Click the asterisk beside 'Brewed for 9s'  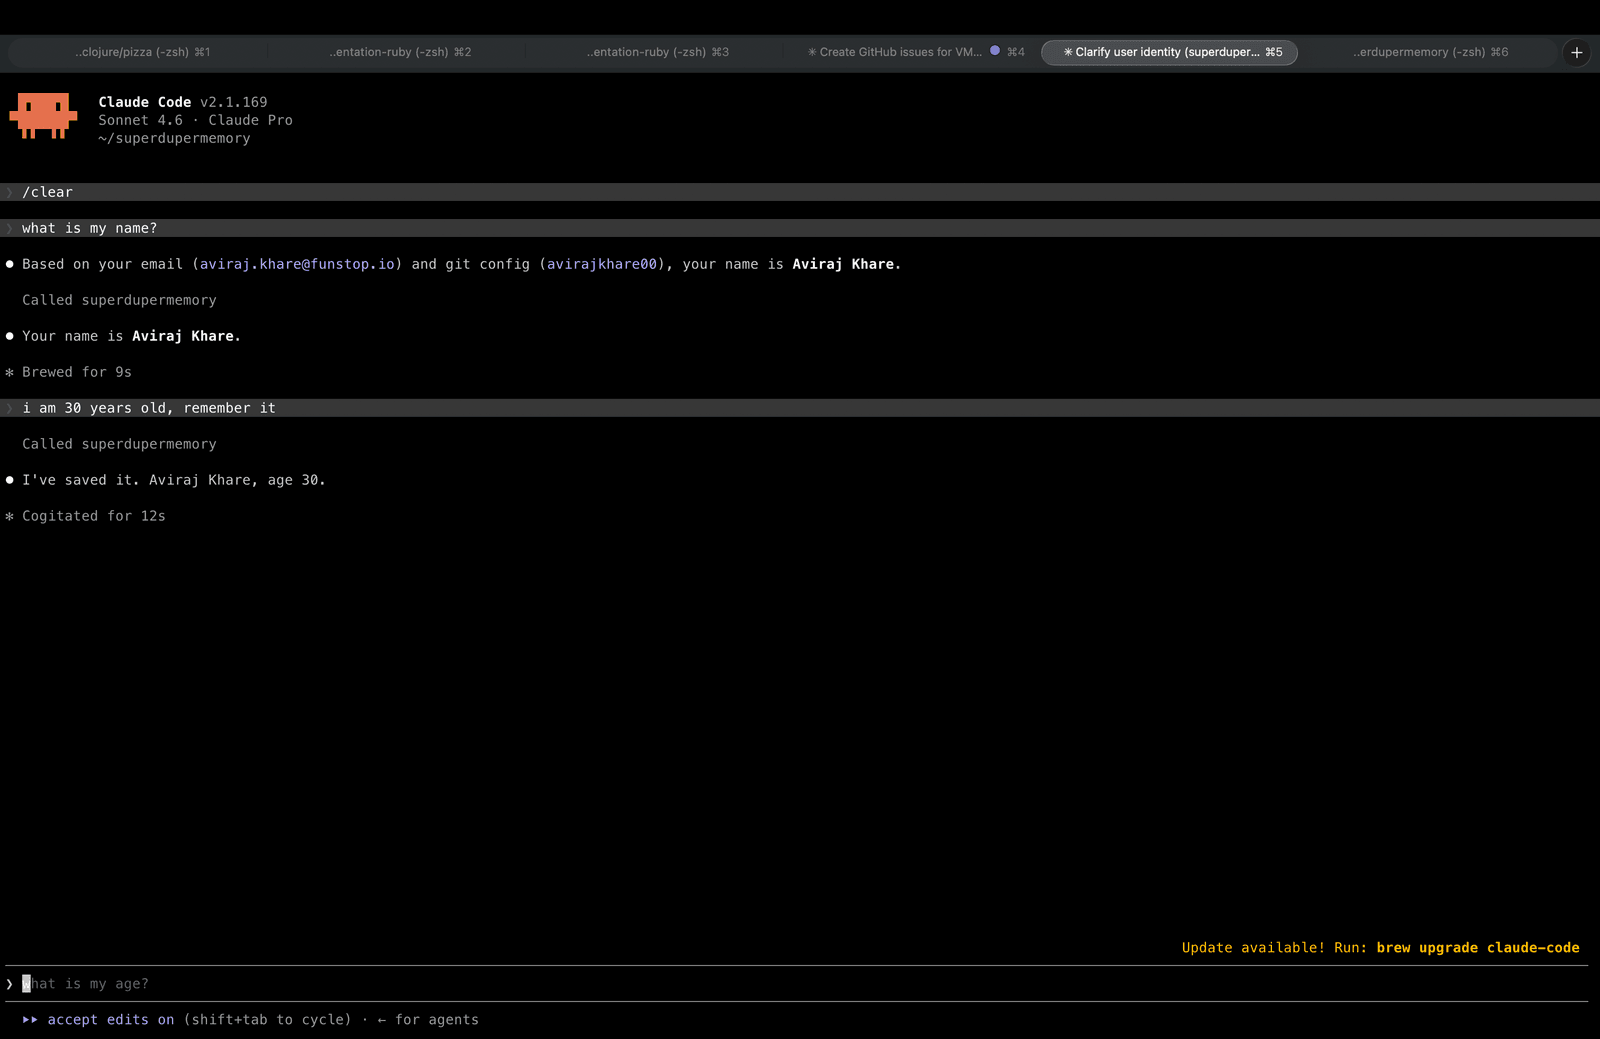click(x=9, y=372)
